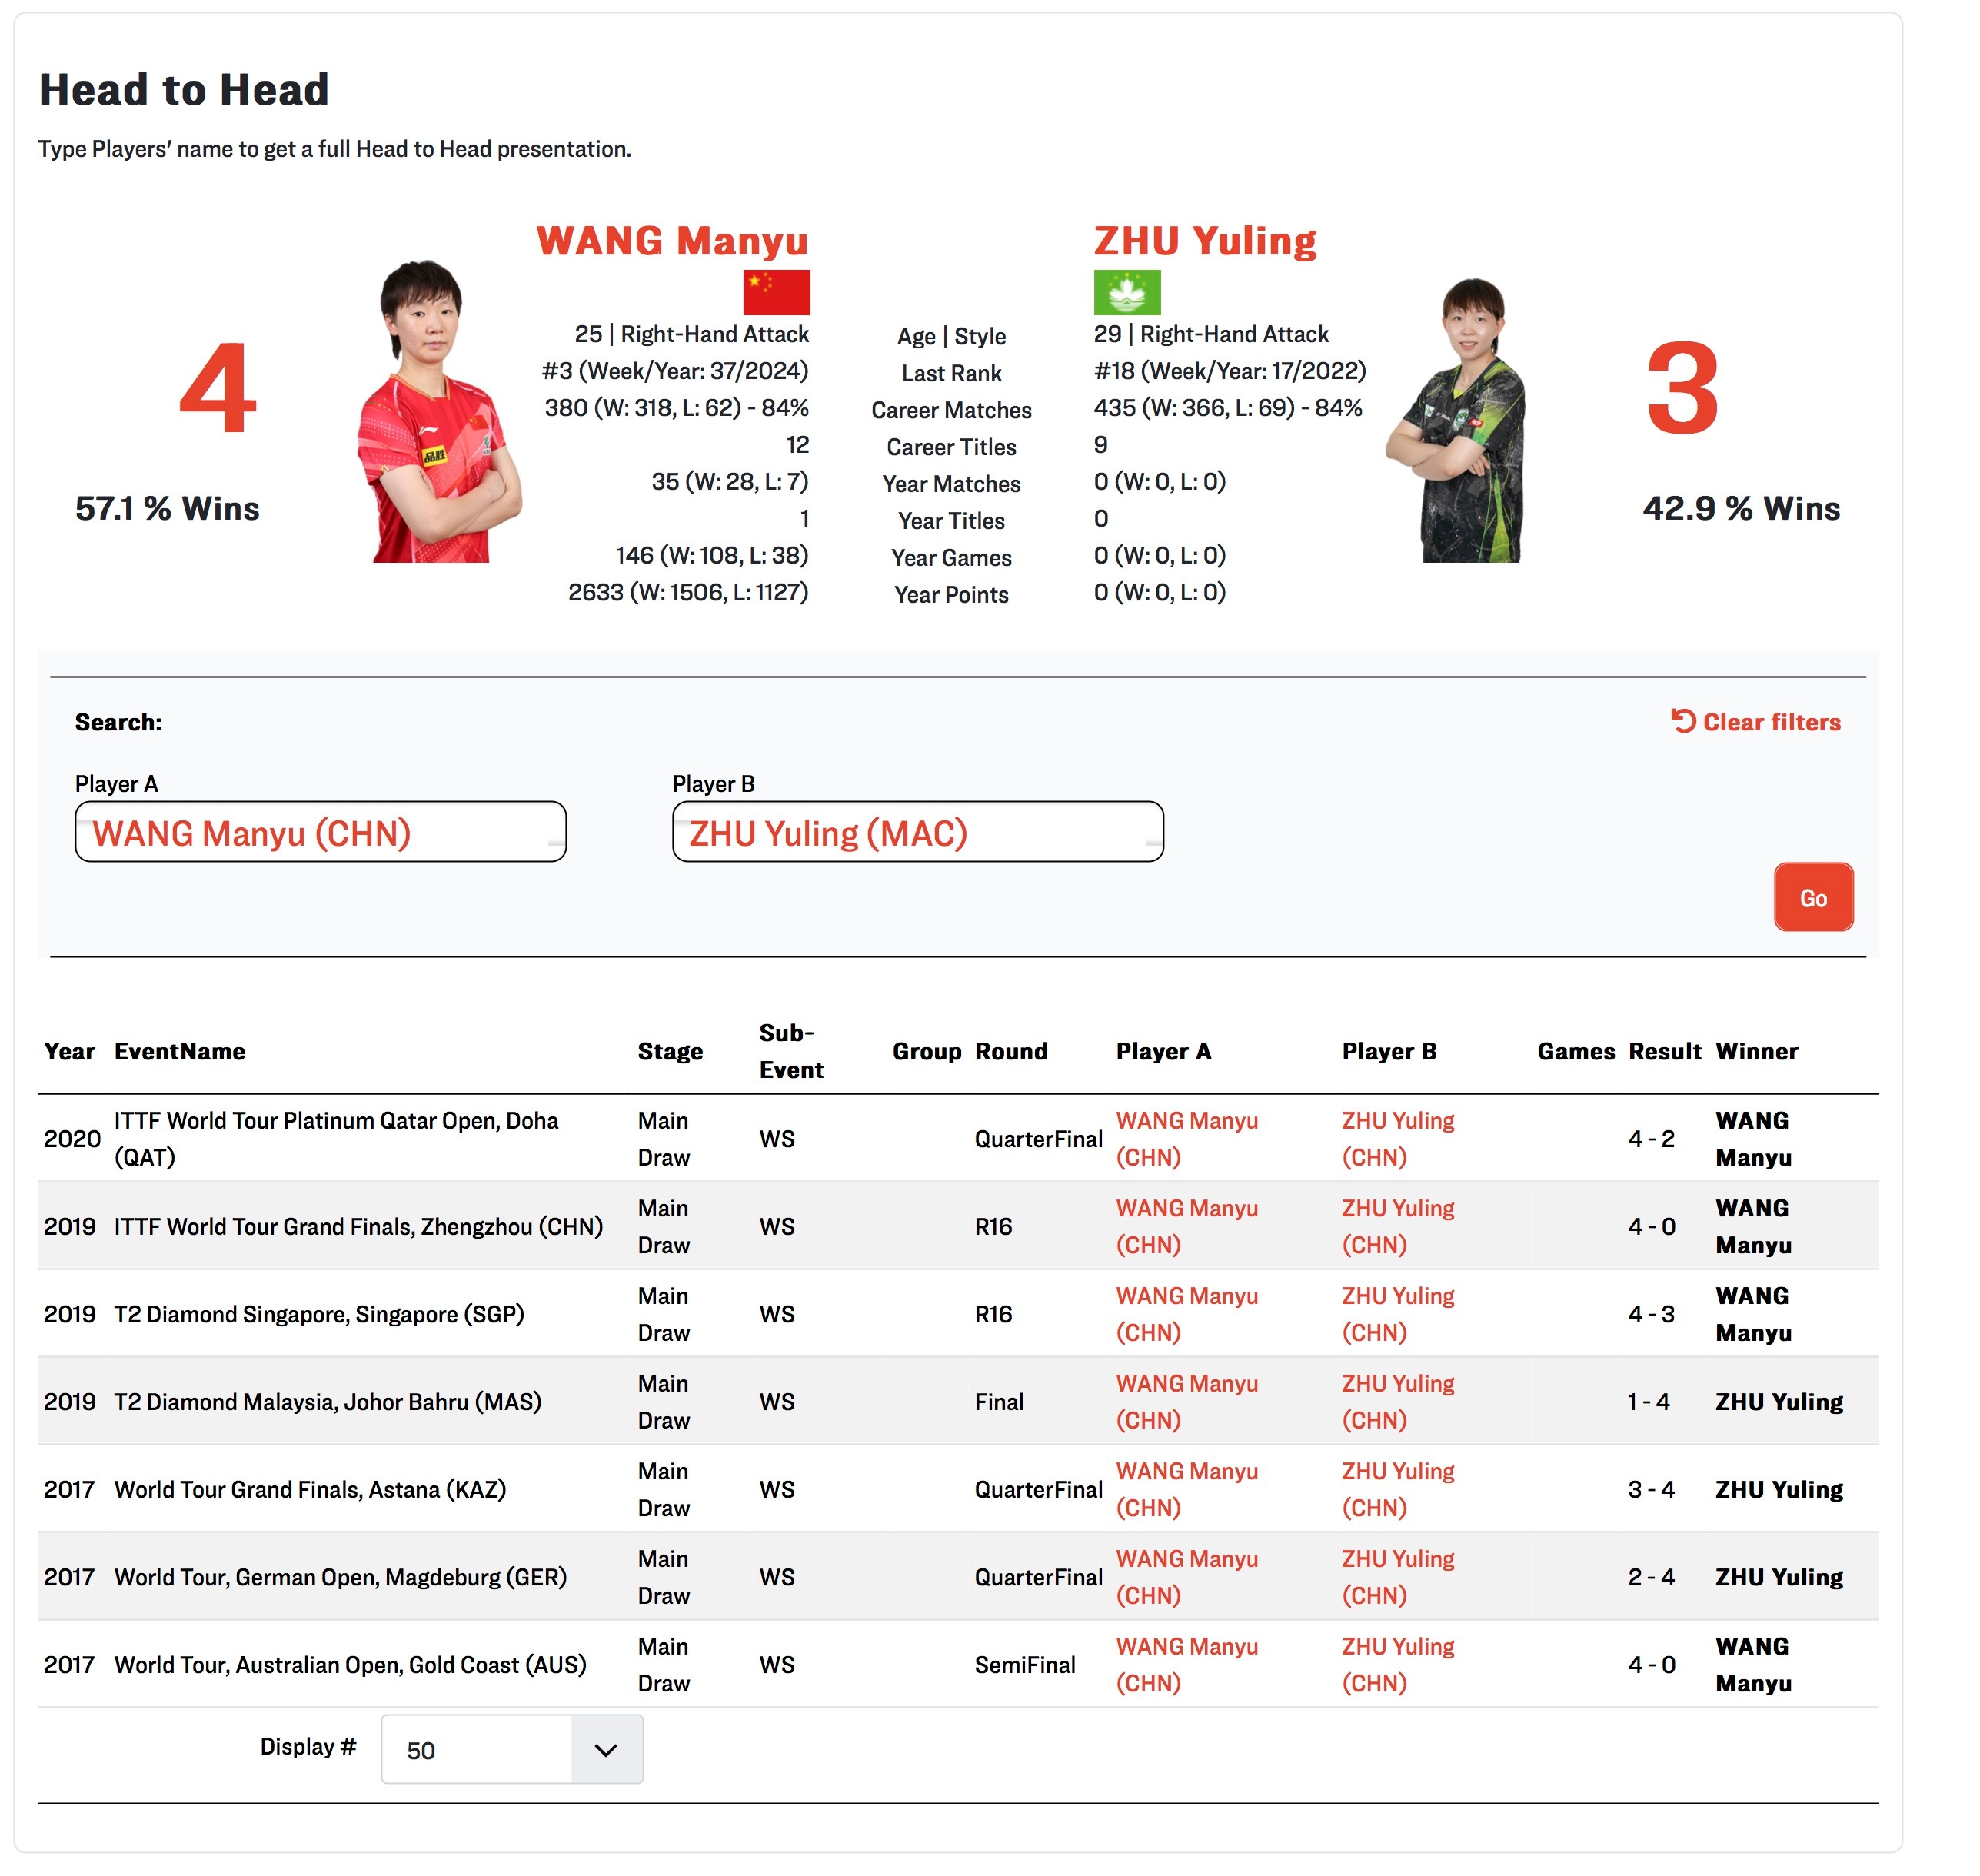The height and width of the screenshot is (1876, 1980).
Task: Open ZHU Yuling name heading link
Action: click(1204, 241)
